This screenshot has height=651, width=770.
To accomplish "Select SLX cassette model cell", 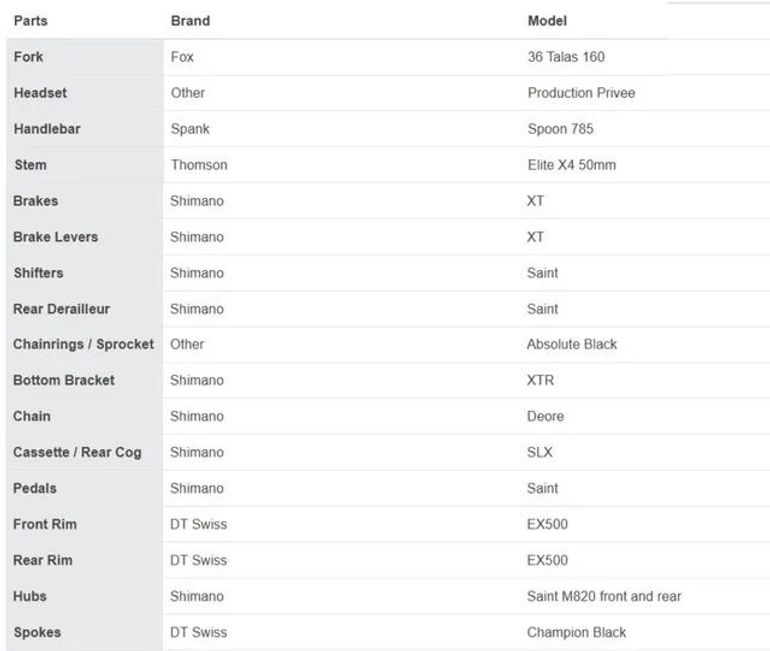I will pos(539,452).
